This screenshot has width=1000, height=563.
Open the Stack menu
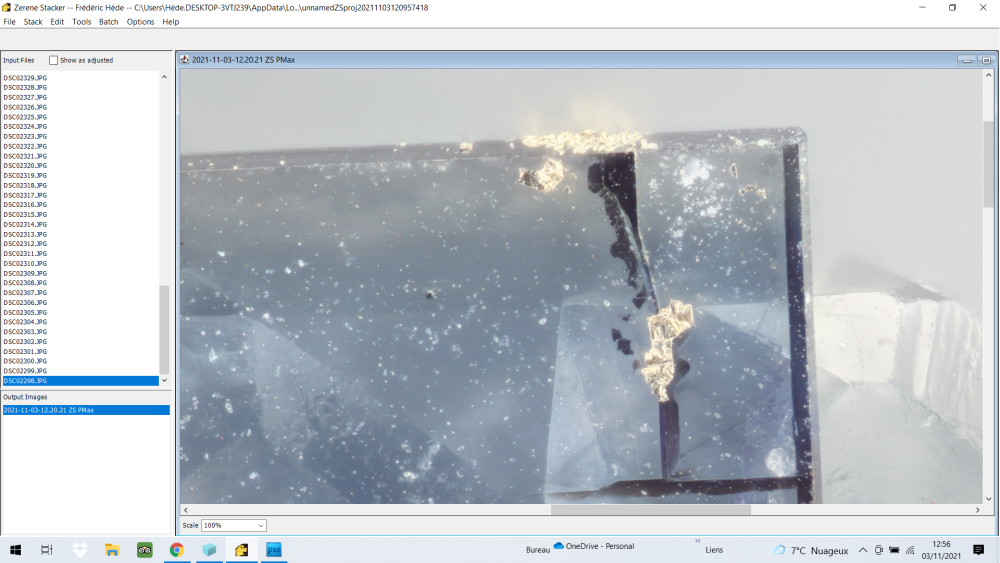pos(33,22)
